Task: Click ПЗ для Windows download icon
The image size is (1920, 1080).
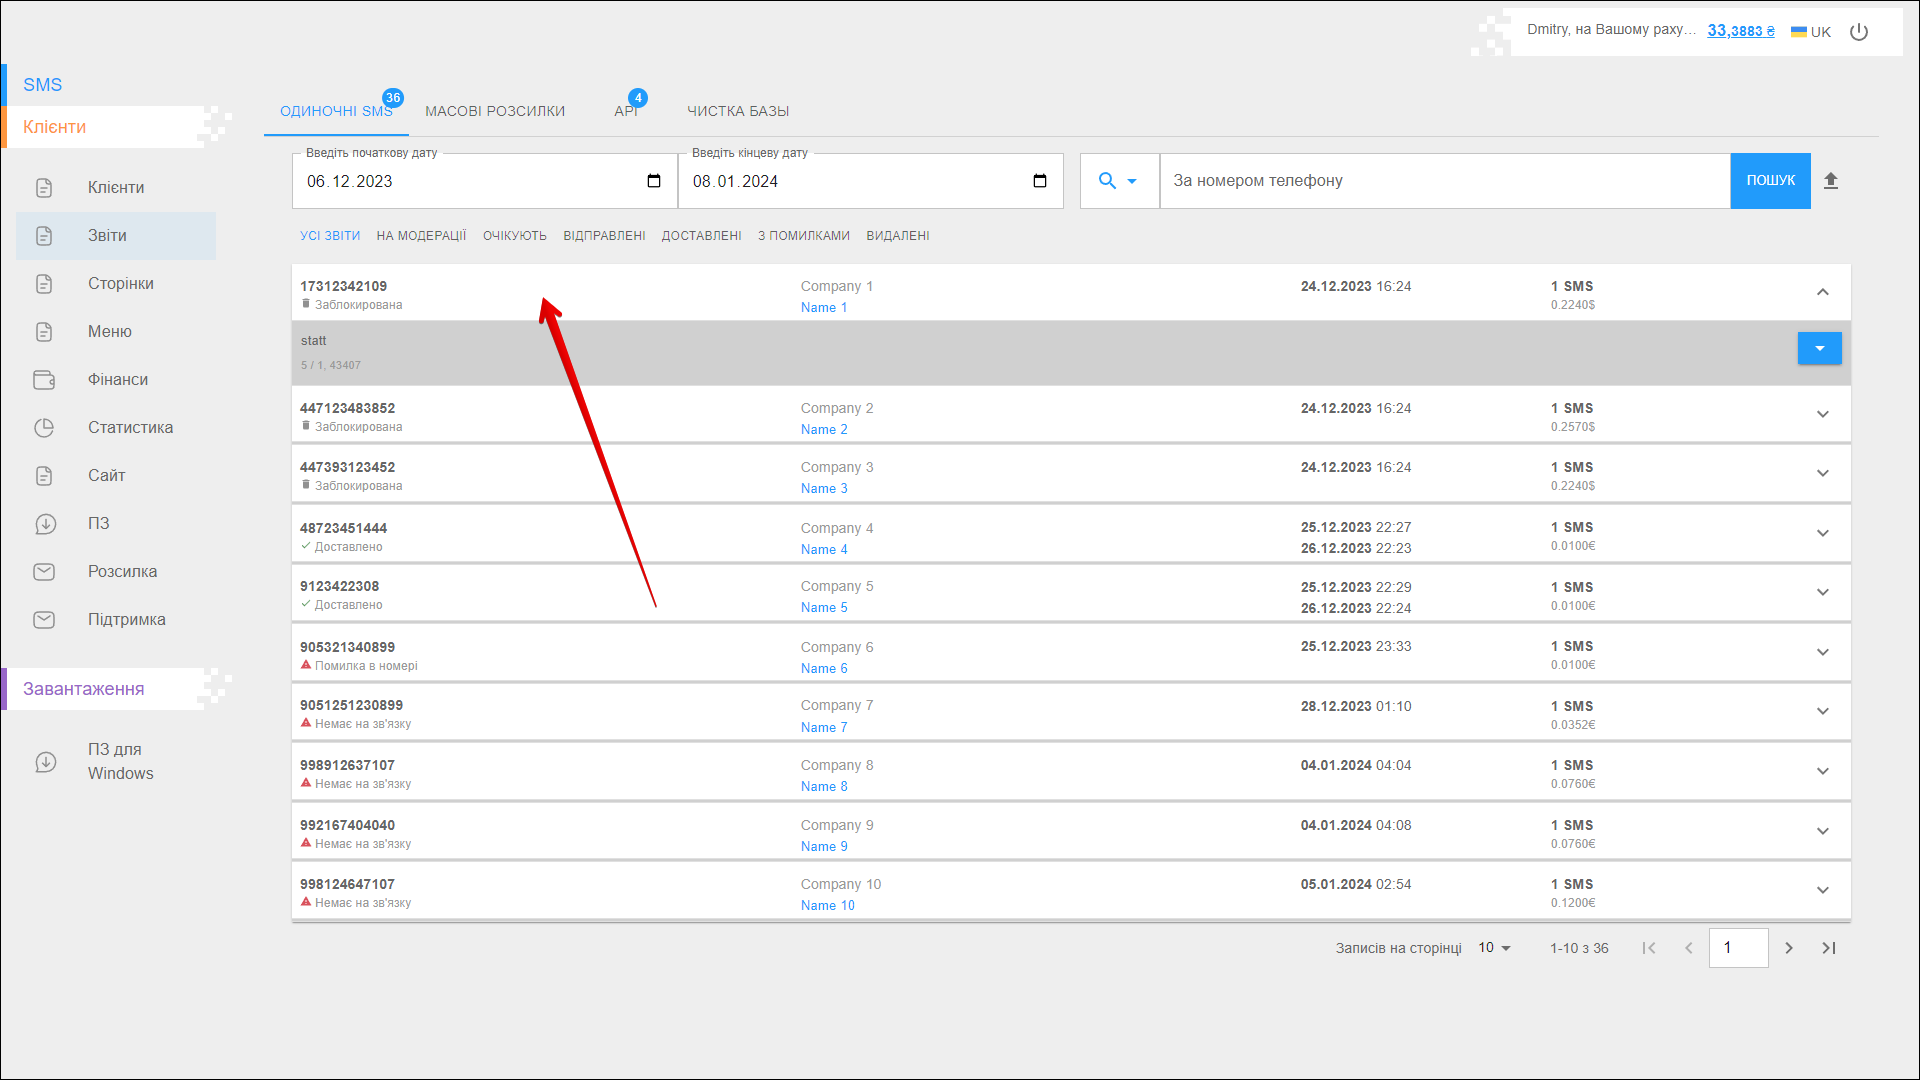Action: [46, 762]
